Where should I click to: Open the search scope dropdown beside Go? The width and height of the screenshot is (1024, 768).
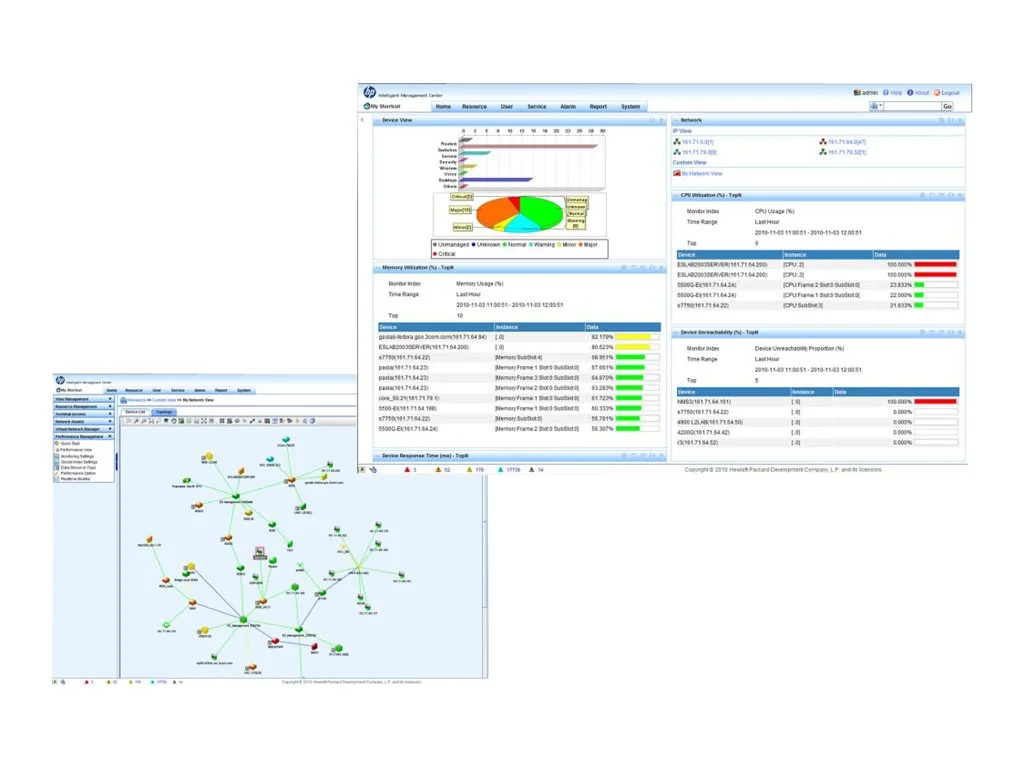pos(875,105)
